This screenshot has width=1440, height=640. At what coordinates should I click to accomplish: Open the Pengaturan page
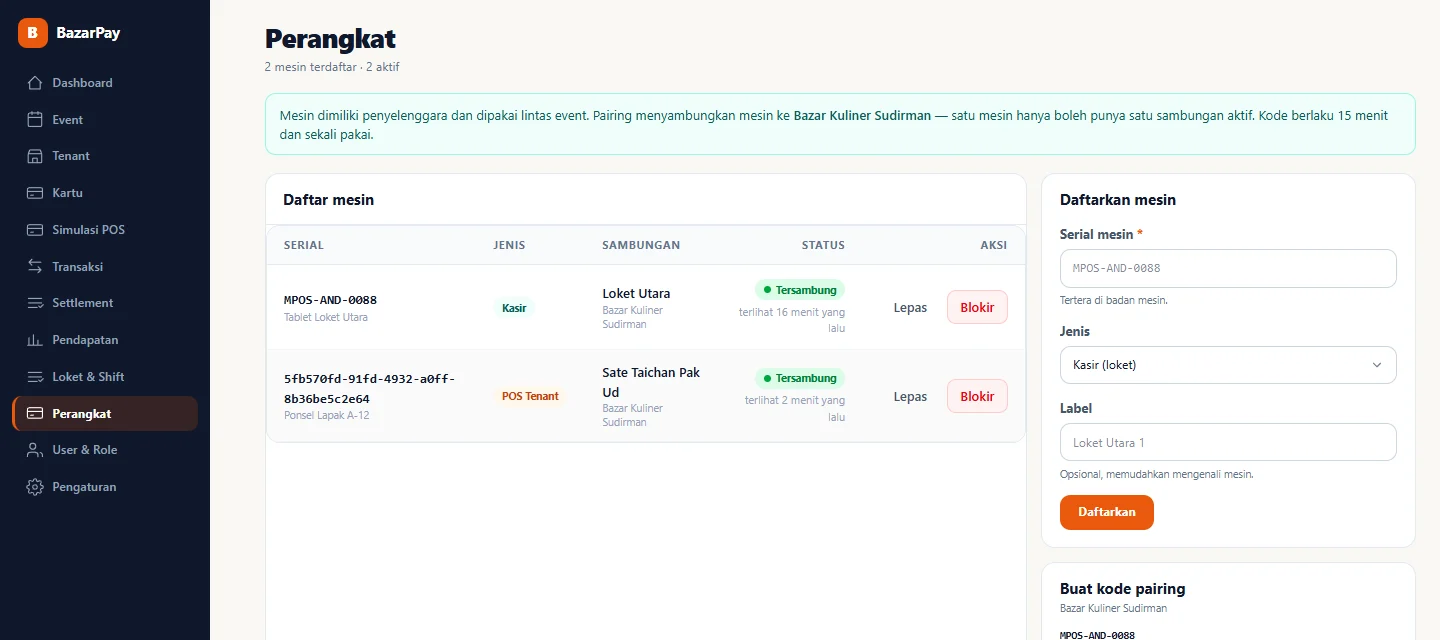[105, 487]
